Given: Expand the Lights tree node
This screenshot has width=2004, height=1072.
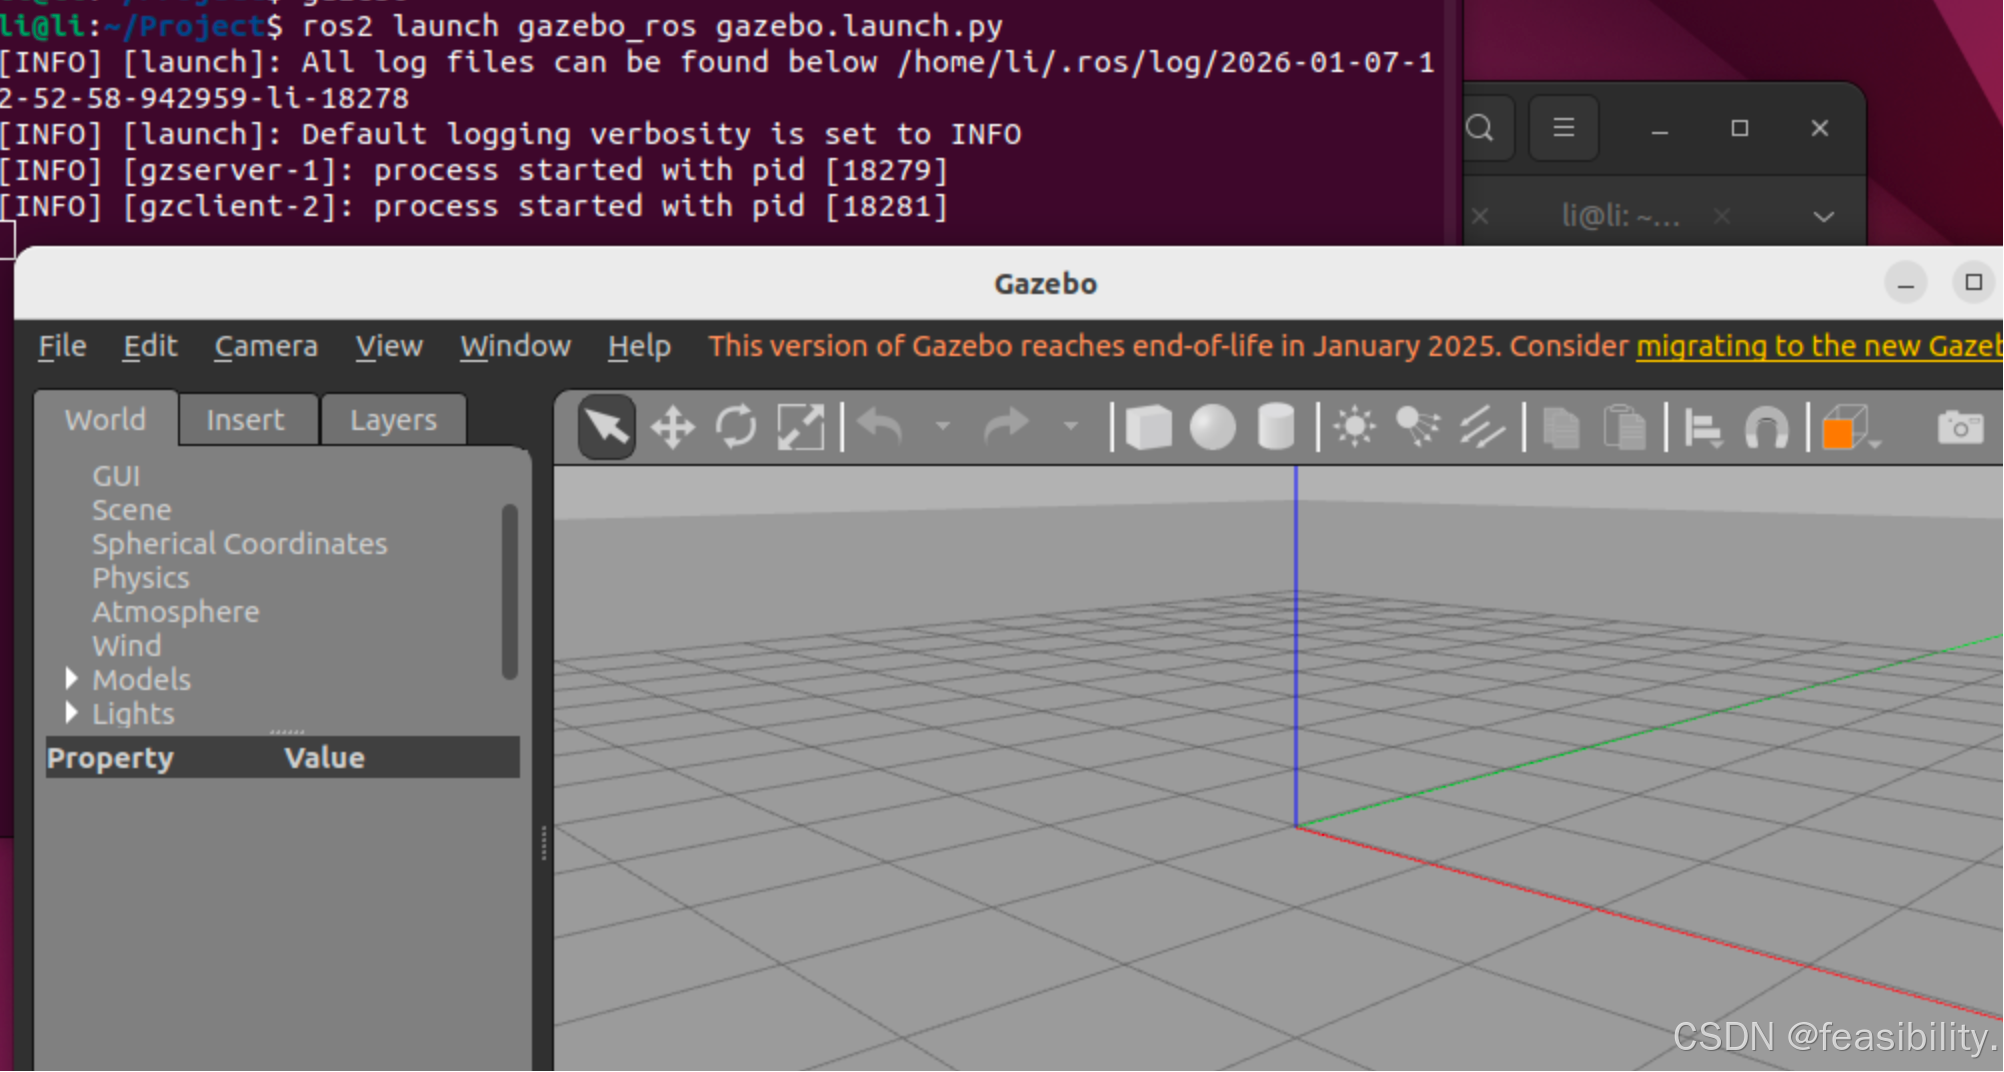Looking at the screenshot, I should pos(71,713).
